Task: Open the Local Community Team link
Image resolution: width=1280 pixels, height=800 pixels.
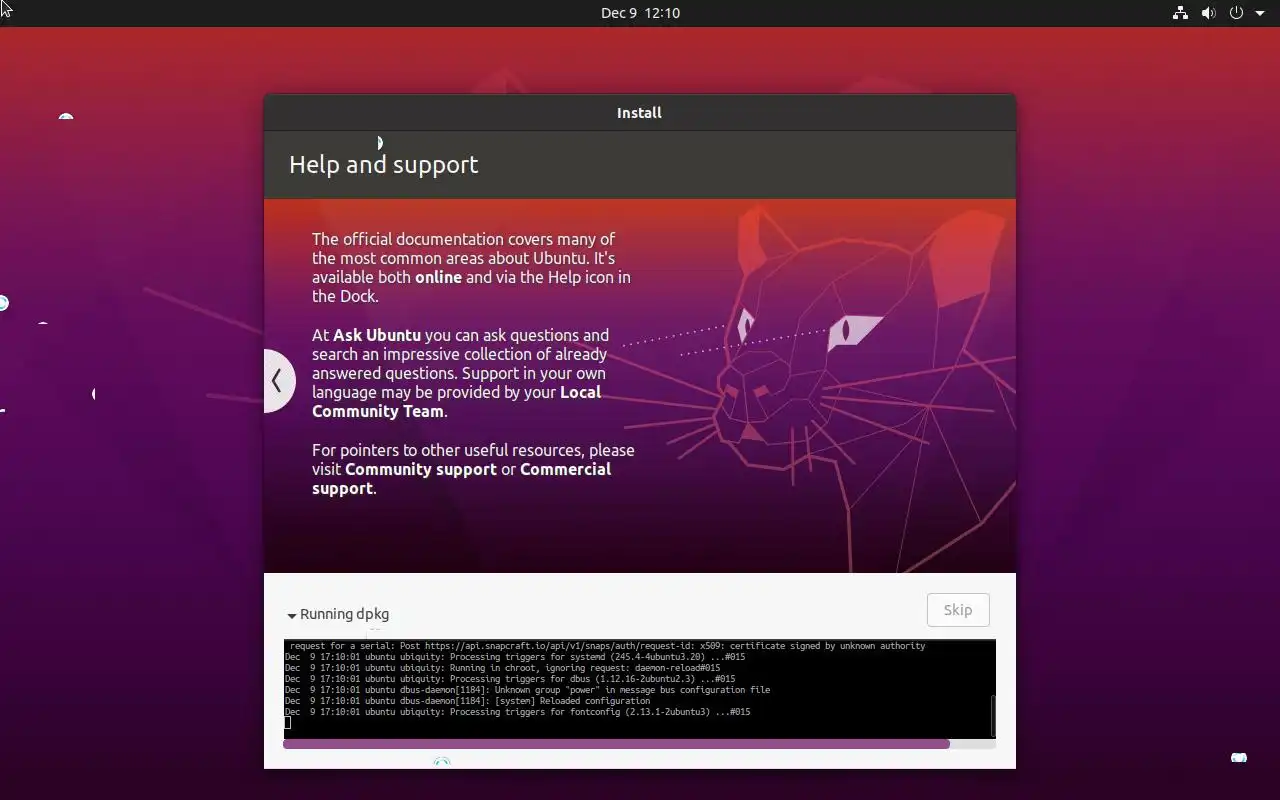Action: pyautogui.click(x=456, y=402)
